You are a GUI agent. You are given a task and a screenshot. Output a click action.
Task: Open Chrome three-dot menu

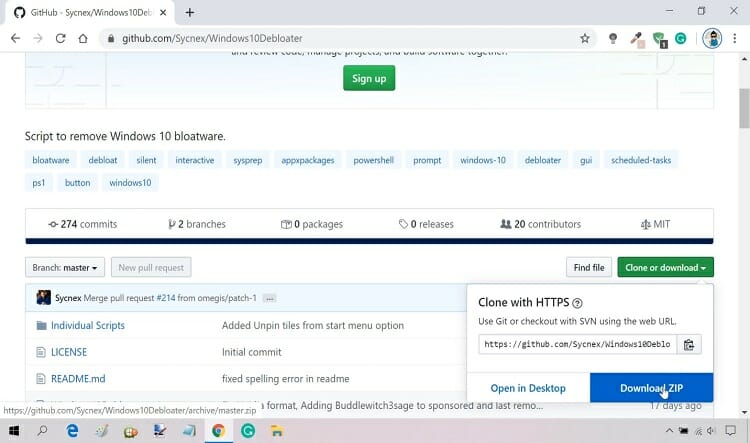[735, 38]
